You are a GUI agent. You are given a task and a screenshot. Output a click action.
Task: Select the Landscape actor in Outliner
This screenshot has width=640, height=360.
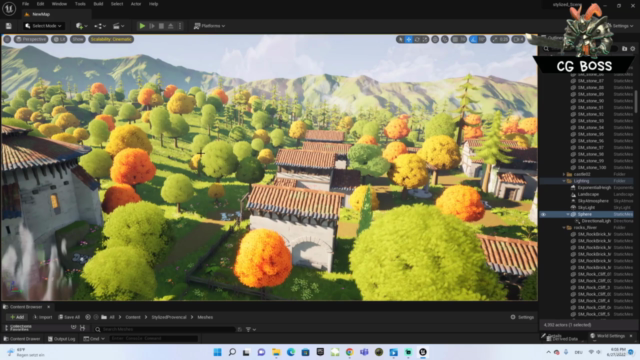click(587, 194)
